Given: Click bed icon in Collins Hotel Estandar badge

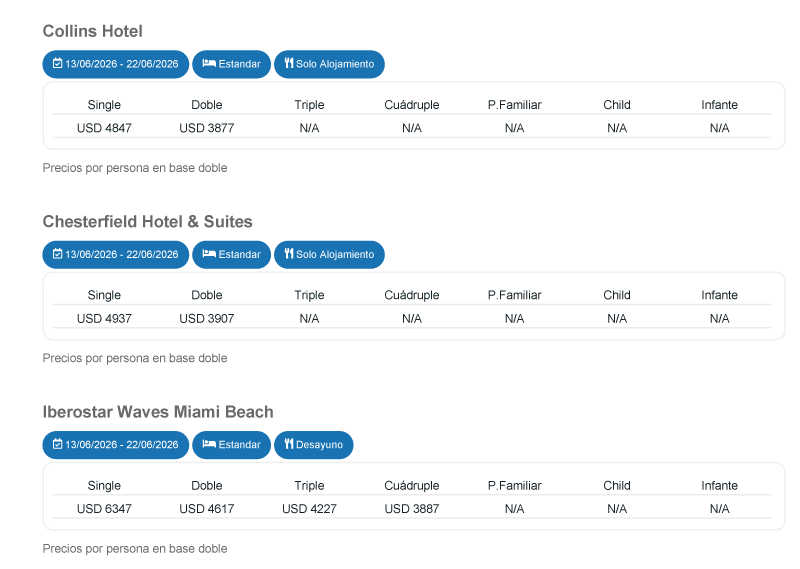Looking at the screenshot, I should (209, 64).
